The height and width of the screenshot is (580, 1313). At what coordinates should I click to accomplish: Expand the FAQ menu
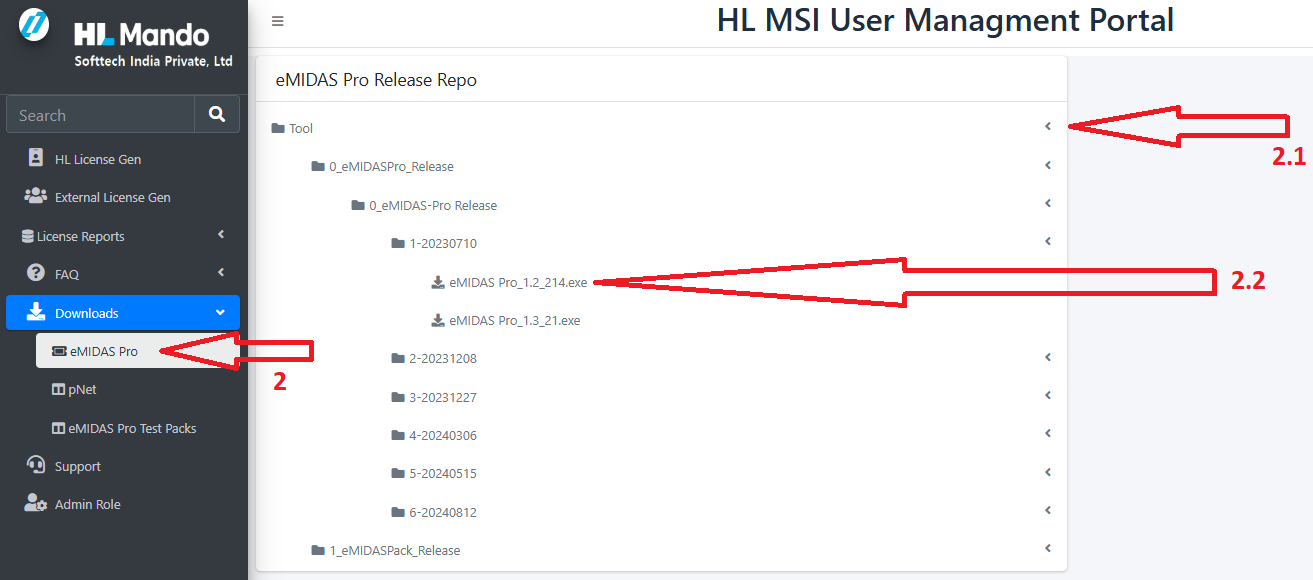[221, 273]
